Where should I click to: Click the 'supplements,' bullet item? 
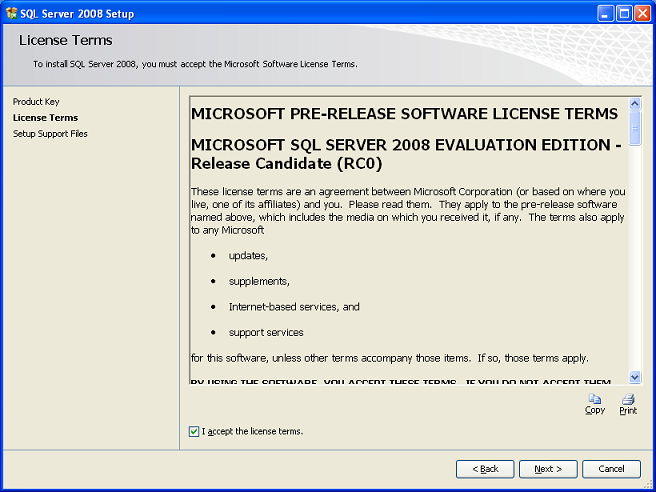259,281
